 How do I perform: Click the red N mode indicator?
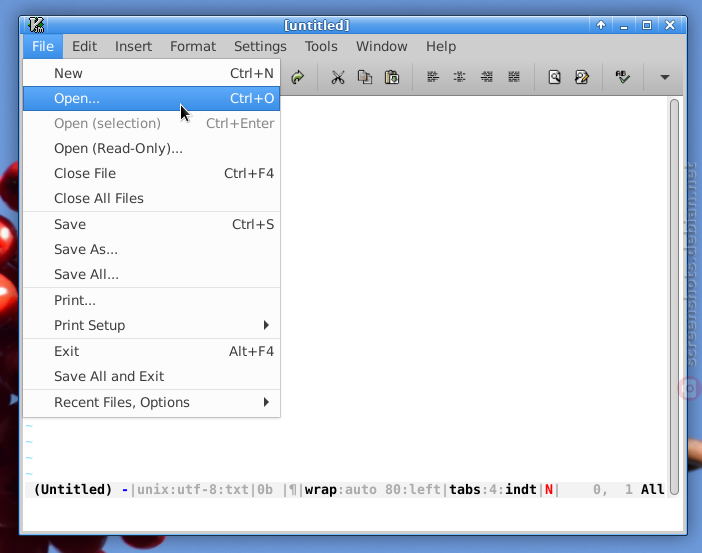tap(549, 489)
